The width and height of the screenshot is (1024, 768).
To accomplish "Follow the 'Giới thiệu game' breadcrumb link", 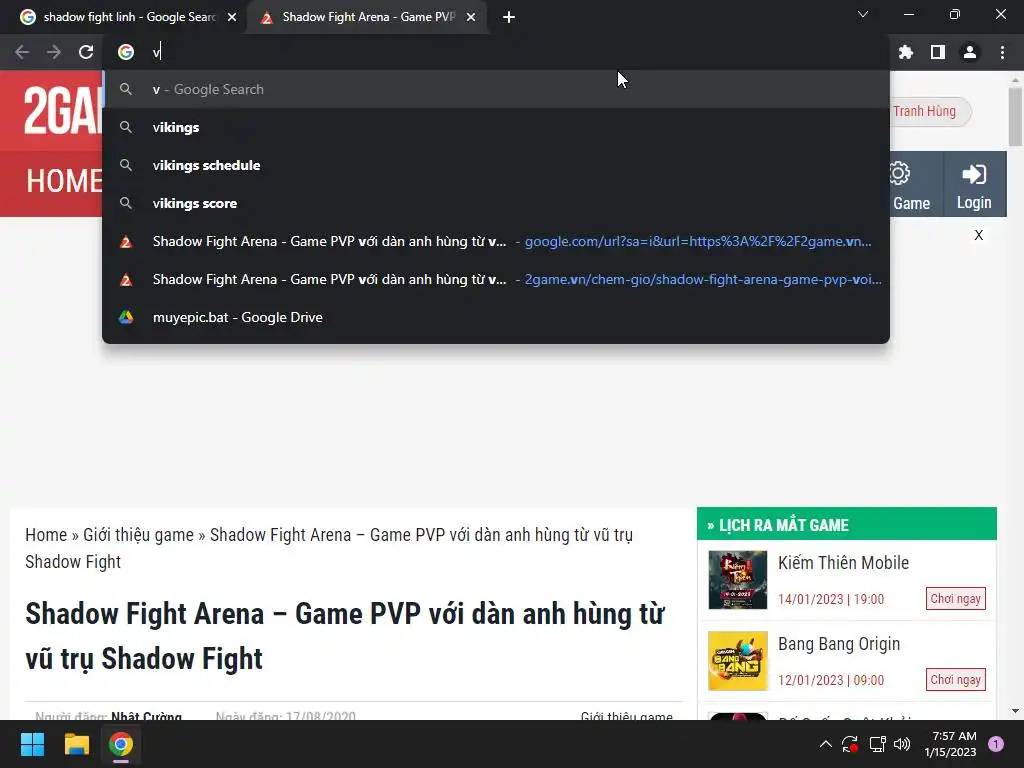I will [x=138, y=535].
